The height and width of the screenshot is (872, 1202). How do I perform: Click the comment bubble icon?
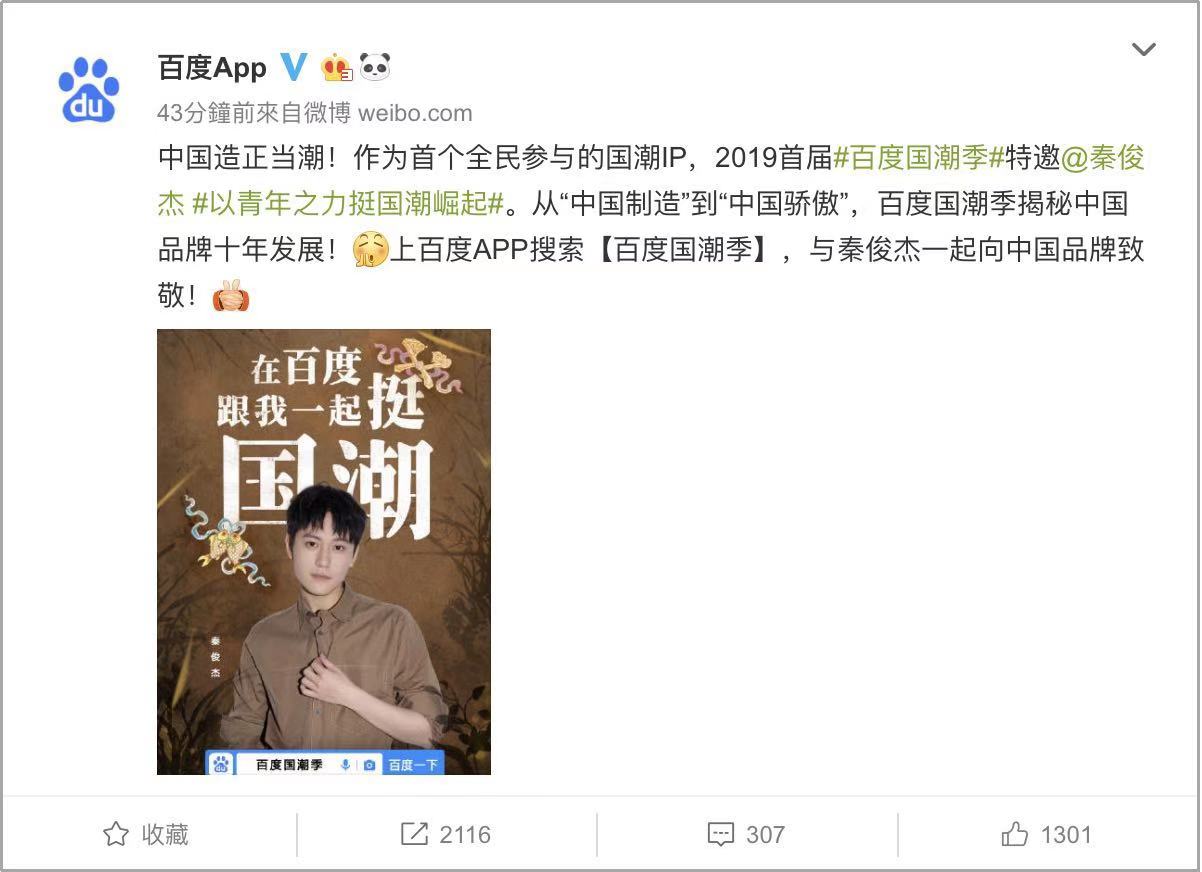tap(720, 835)
